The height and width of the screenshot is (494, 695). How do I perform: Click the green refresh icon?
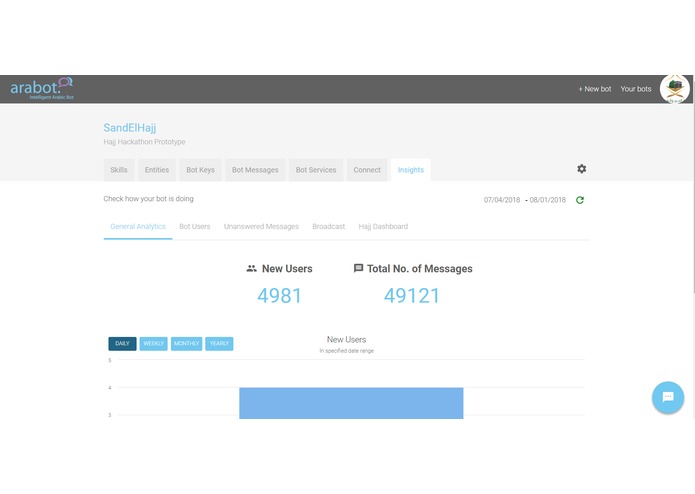pos(580,200)
